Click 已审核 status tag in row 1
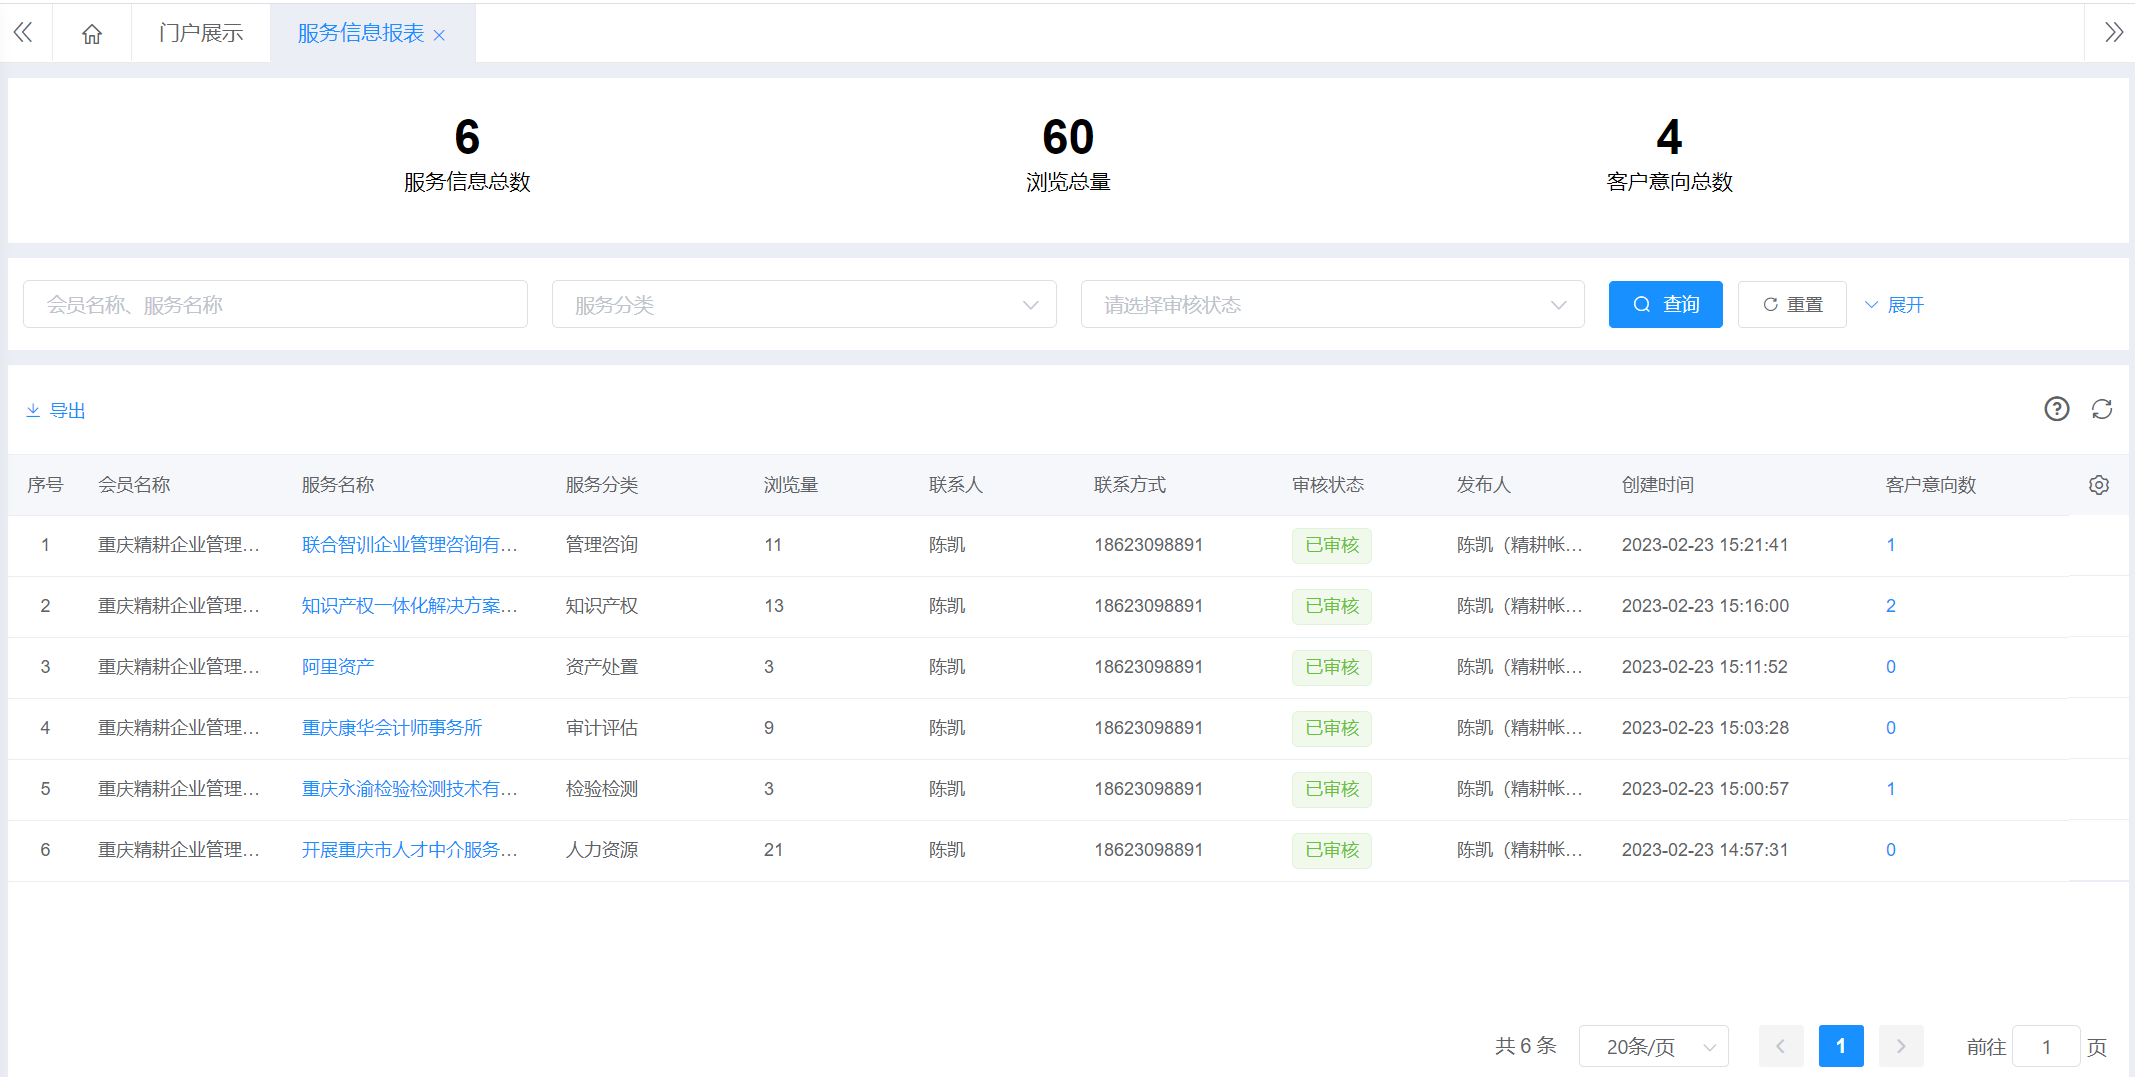Screen dimensions: 2135x1077 click(1332, 545)
